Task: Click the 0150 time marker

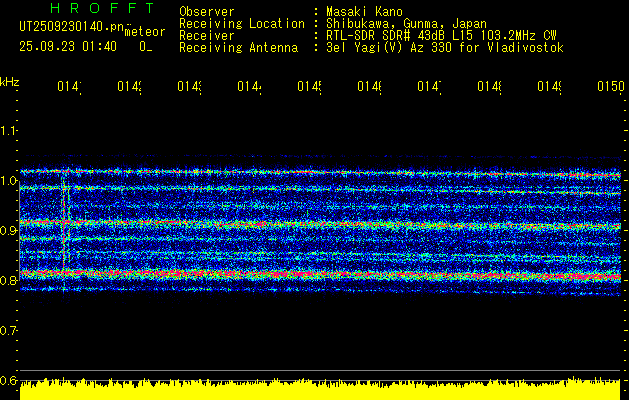Action: 610,88
